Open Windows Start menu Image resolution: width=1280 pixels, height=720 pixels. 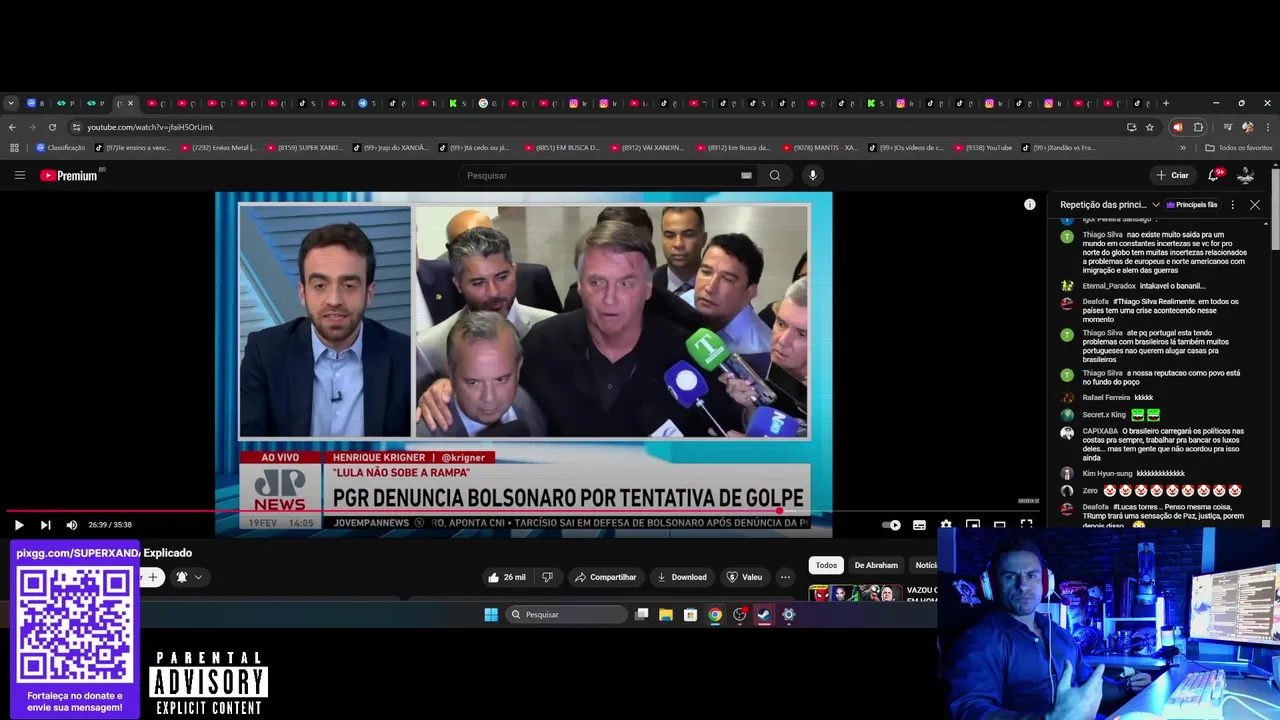[491, 615]
